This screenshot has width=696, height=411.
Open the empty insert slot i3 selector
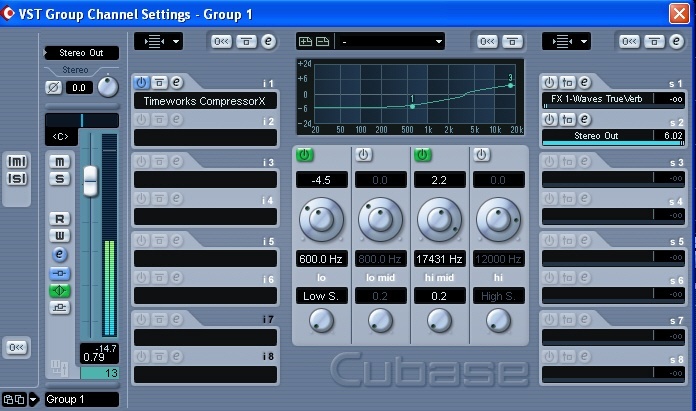coord(206,180)
